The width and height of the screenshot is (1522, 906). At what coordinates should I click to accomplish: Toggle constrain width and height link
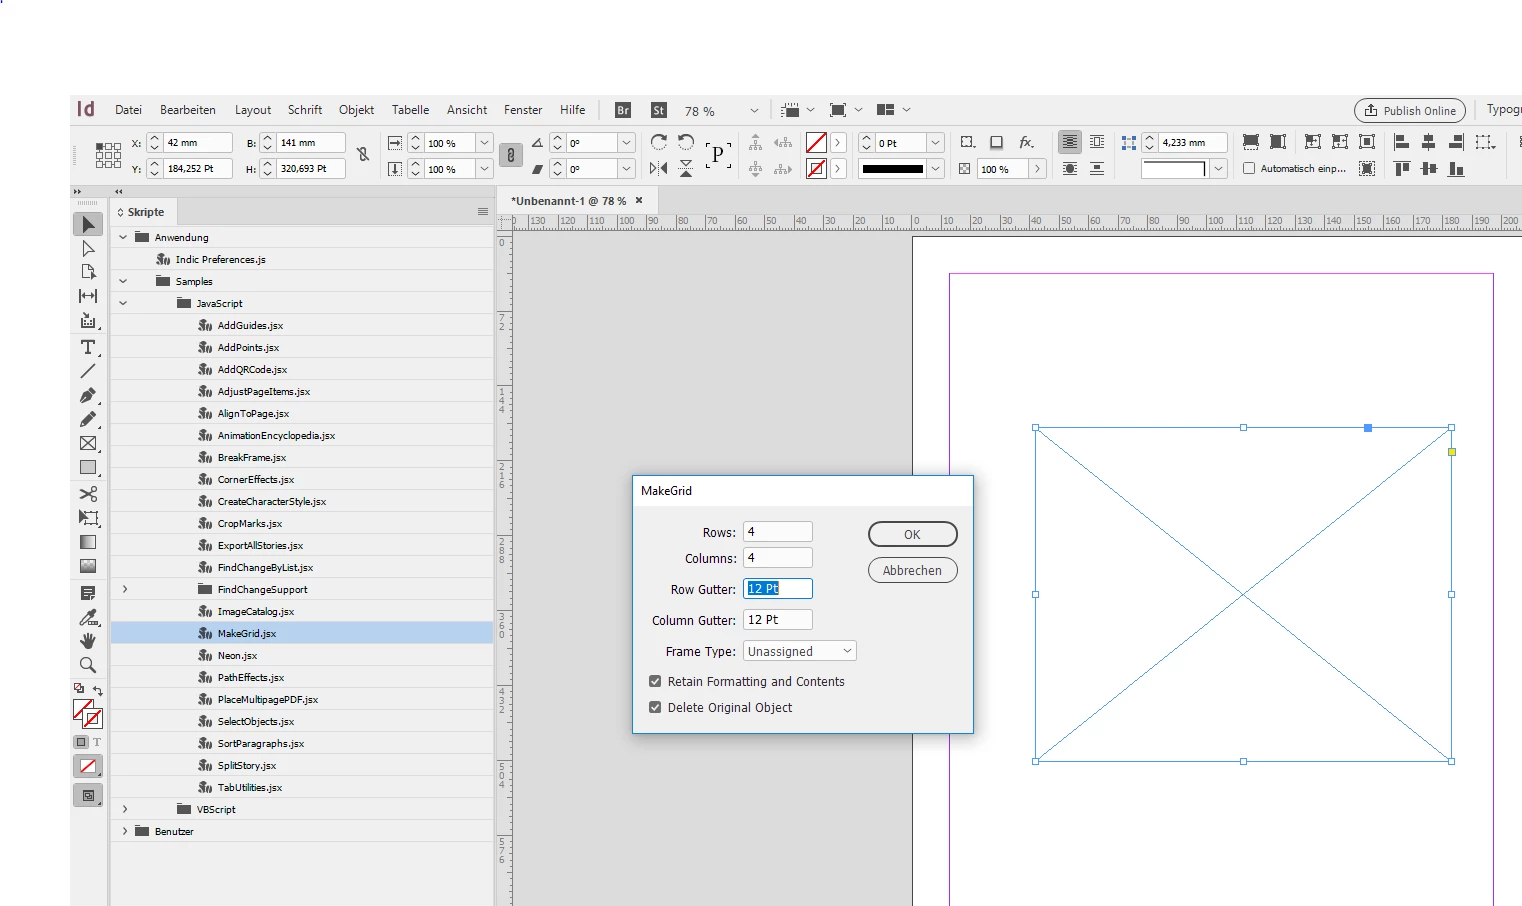pyautogui.click(x=363, y=155)
